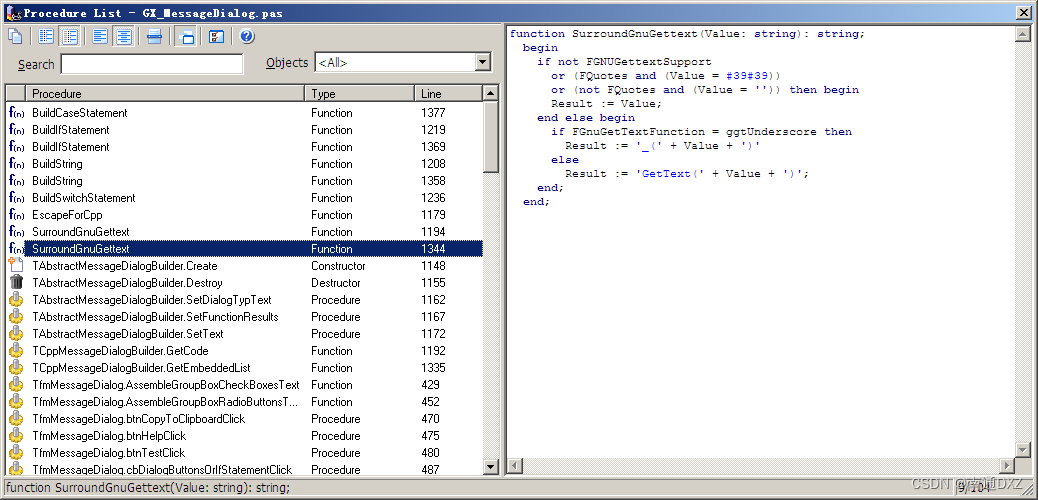The image size is (1038, 500).
Task: Select the EscapeForCpp procedure name
Action: click(x=68, y=215)
